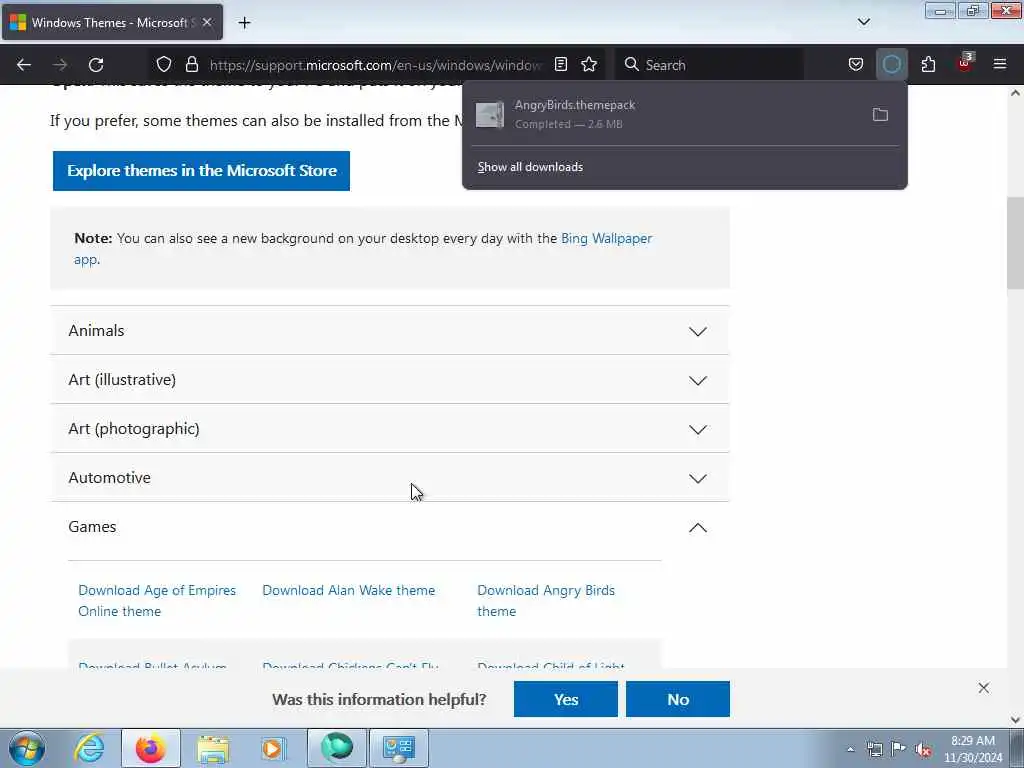Expand the Animals section
This screenshot has width=1024, height=768.
(x=389, y=330)
